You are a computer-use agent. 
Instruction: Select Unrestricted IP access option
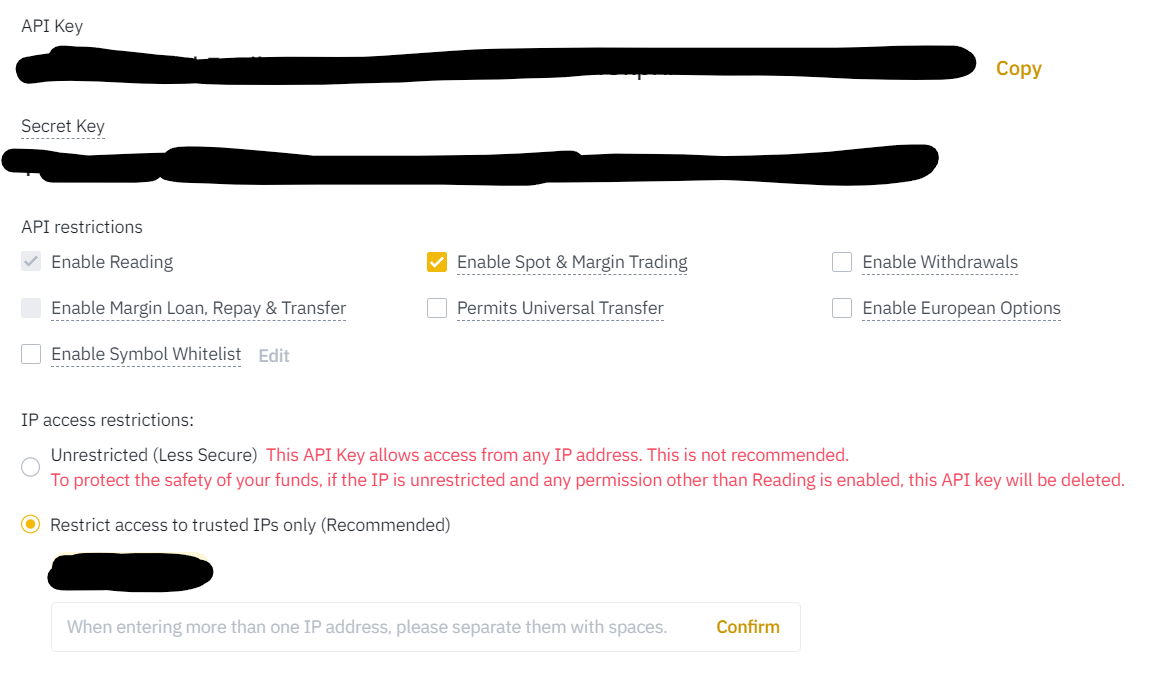(30, 466)
